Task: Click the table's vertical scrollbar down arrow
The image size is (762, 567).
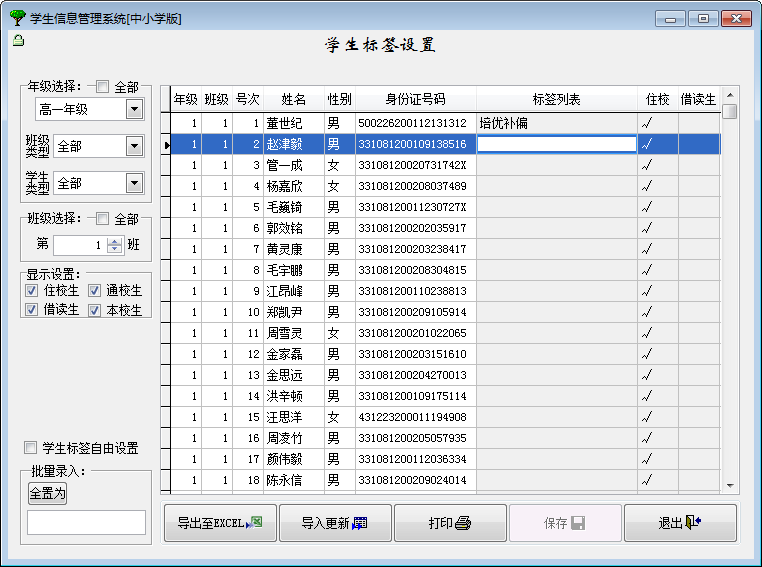Action: point(730,486)
